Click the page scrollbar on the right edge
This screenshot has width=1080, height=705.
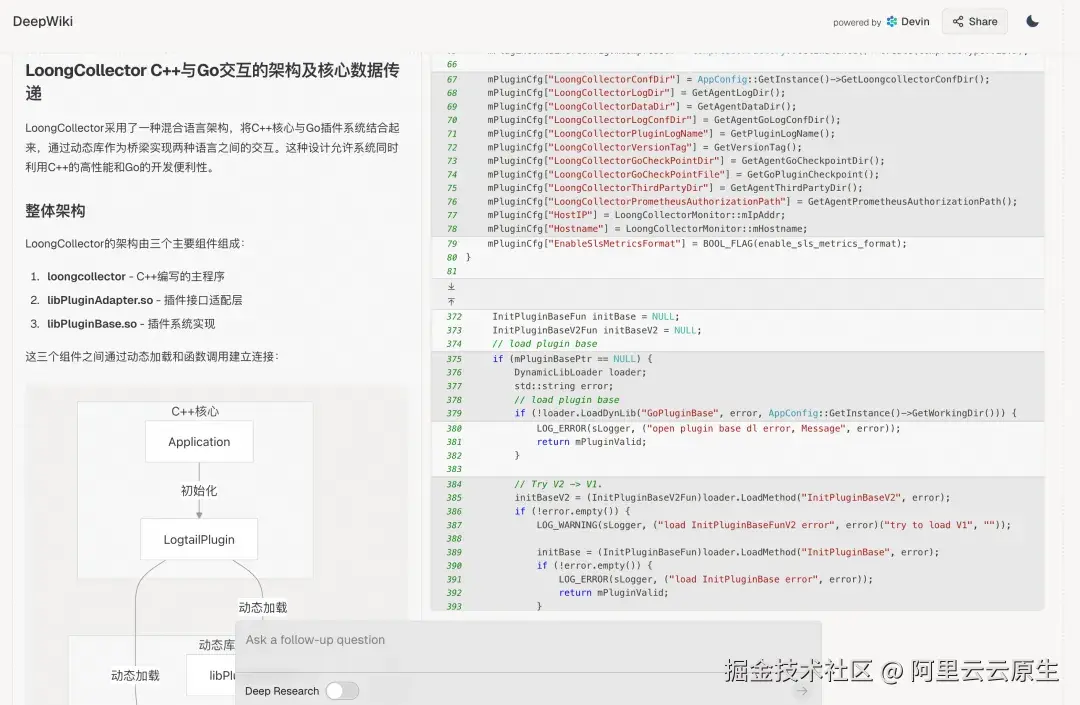click(1075, 300)
